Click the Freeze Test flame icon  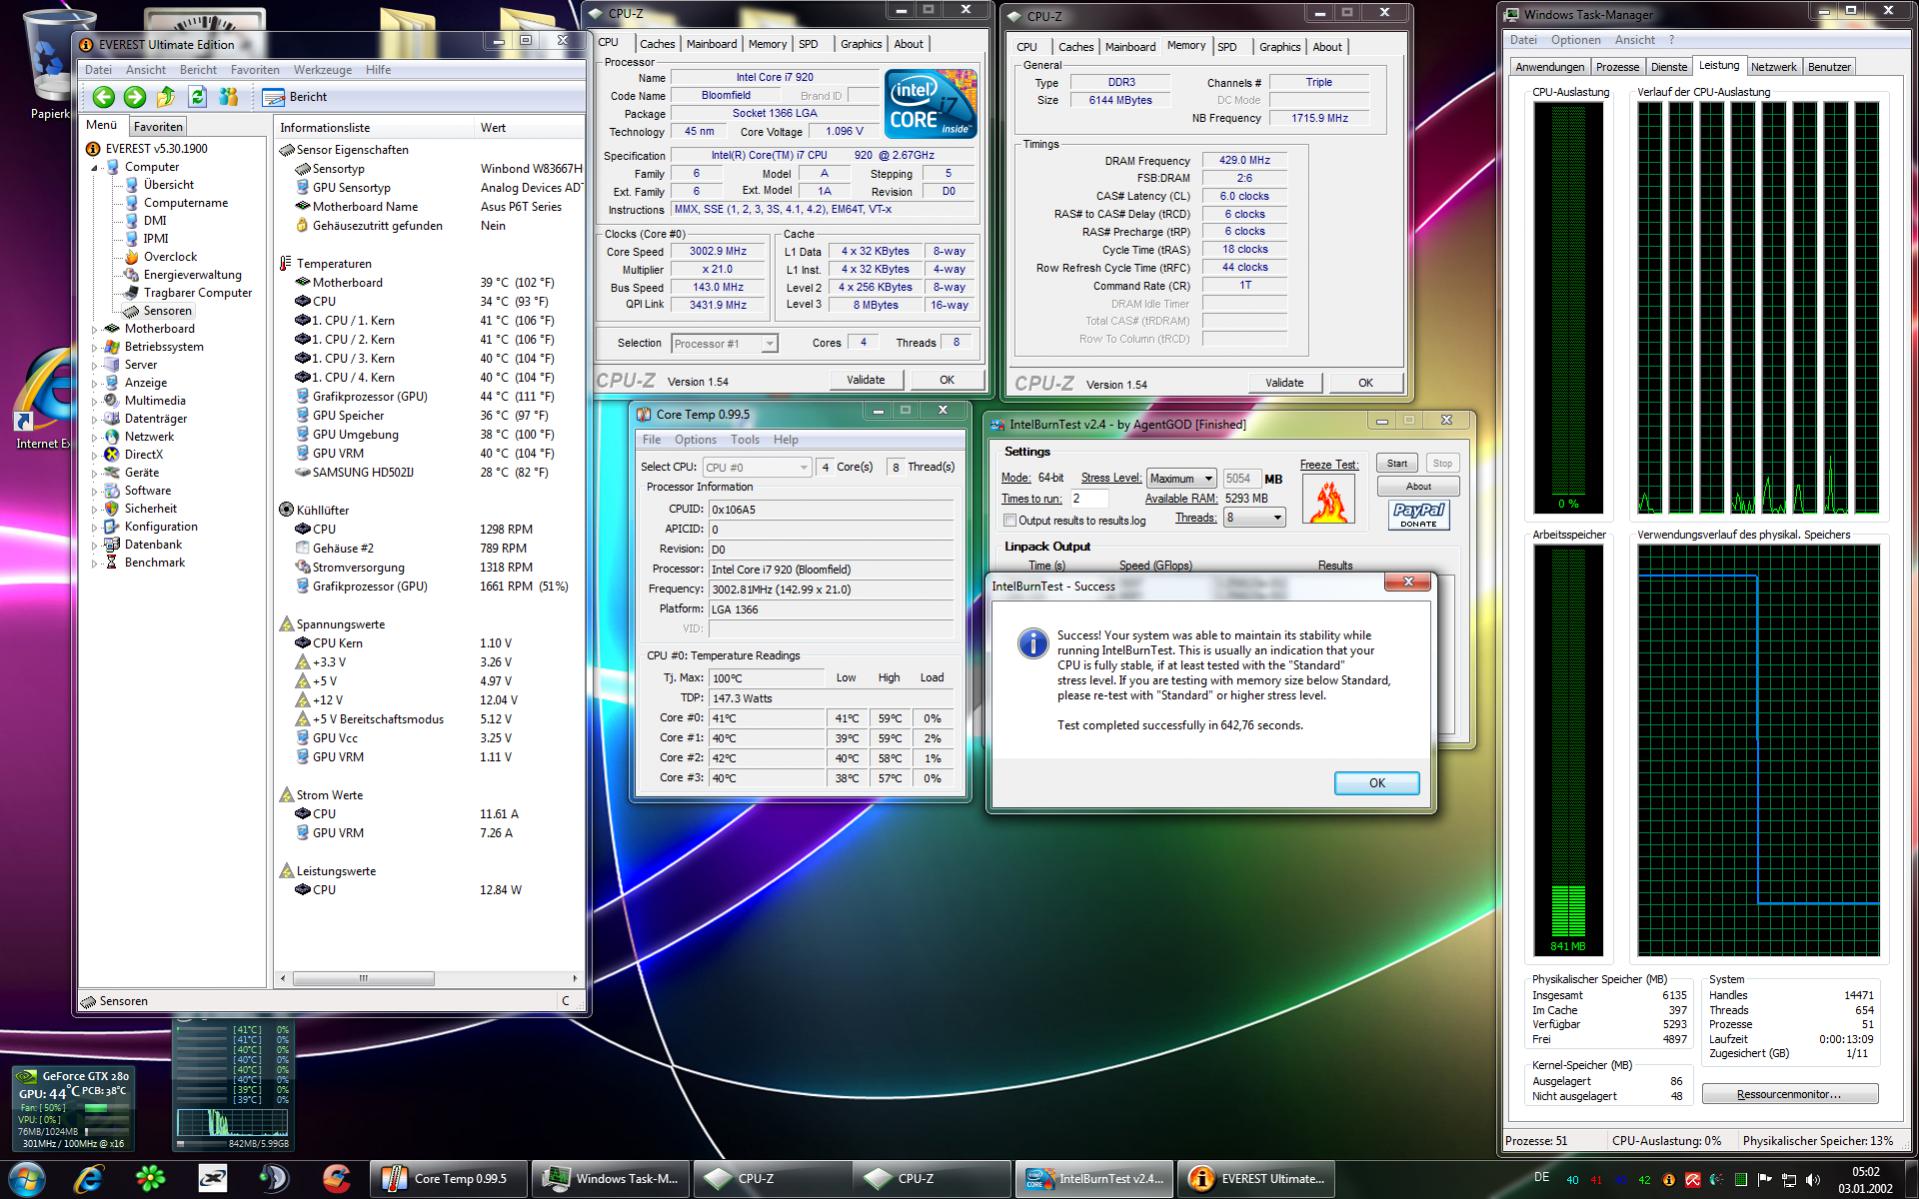click(x=1328, y=499)
